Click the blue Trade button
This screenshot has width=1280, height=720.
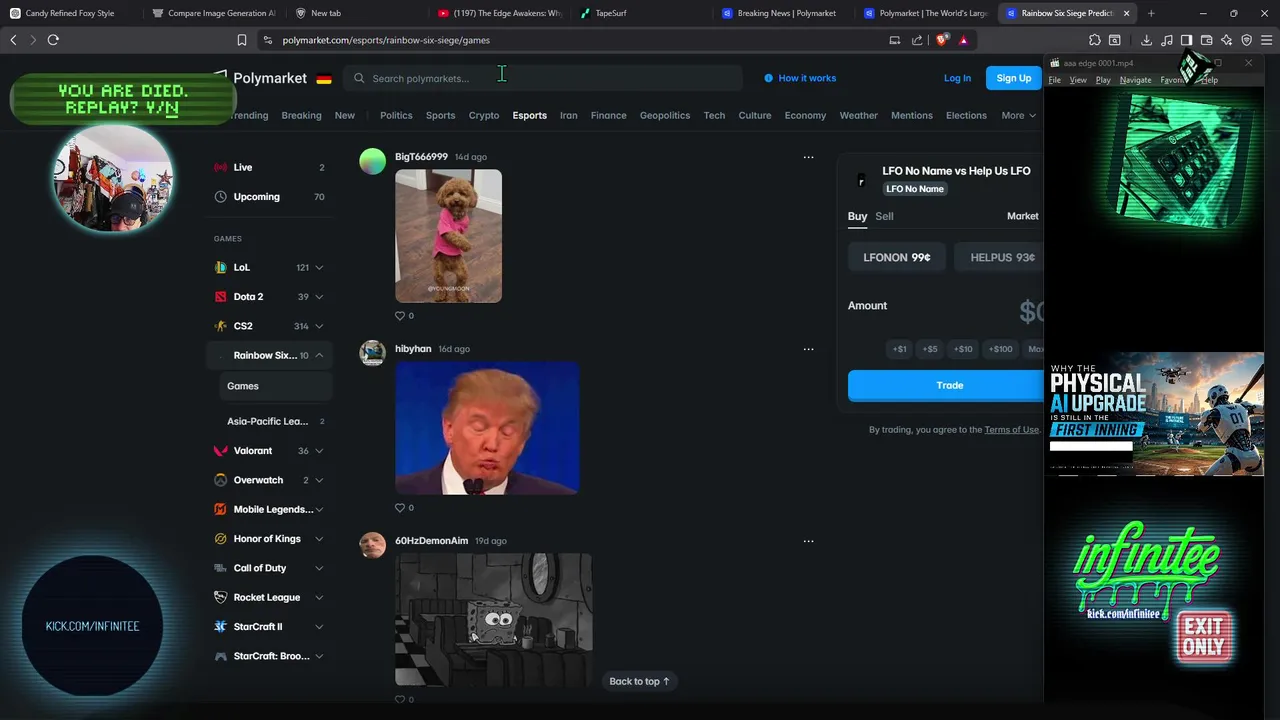tap(946, 386)
